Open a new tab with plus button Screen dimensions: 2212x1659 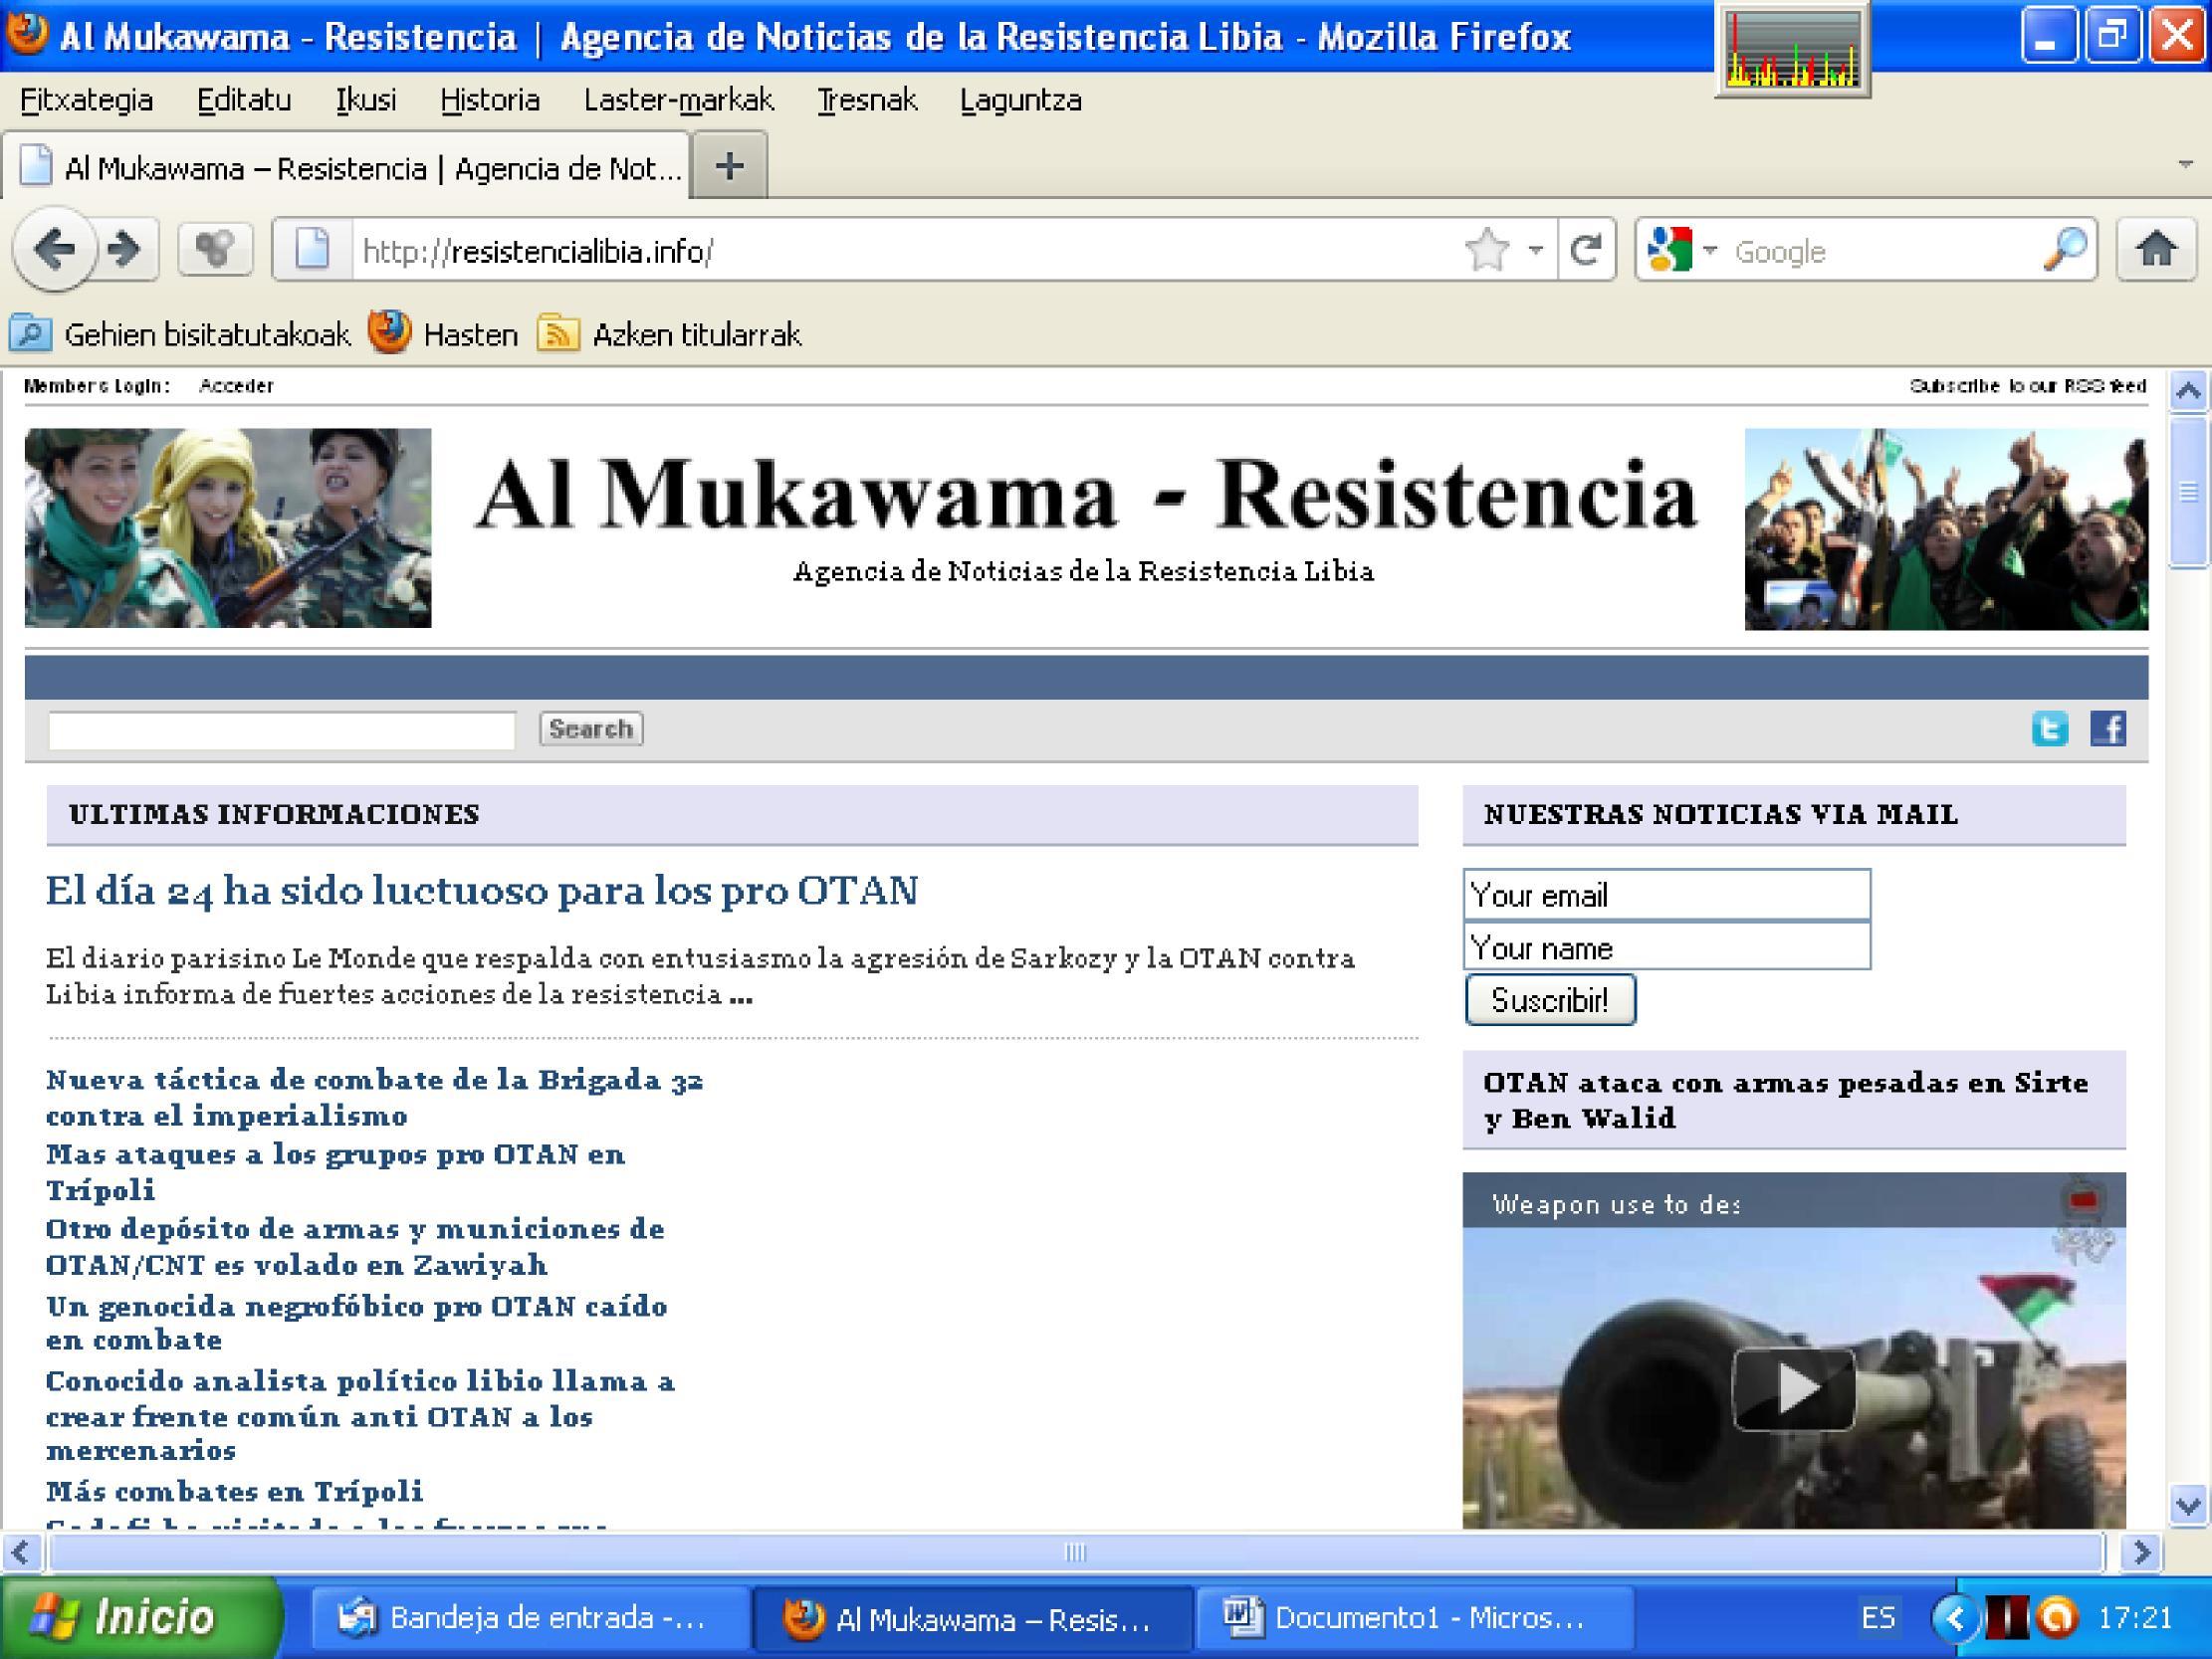pos(730,165)
